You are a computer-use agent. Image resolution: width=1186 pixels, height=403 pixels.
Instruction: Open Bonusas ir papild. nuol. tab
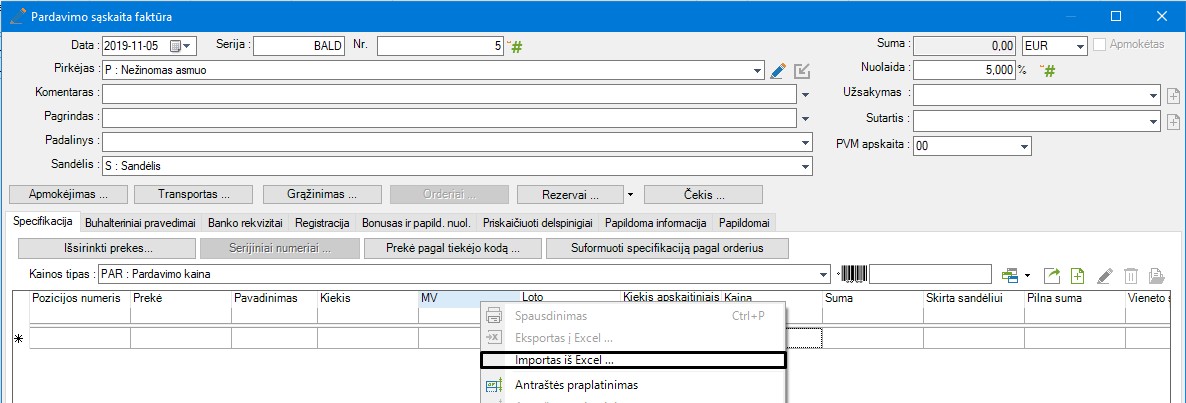click(x=416, y=223)
